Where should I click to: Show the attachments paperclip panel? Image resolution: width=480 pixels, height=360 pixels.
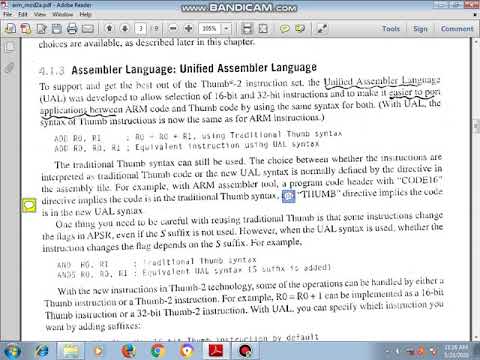pos(10,68)
